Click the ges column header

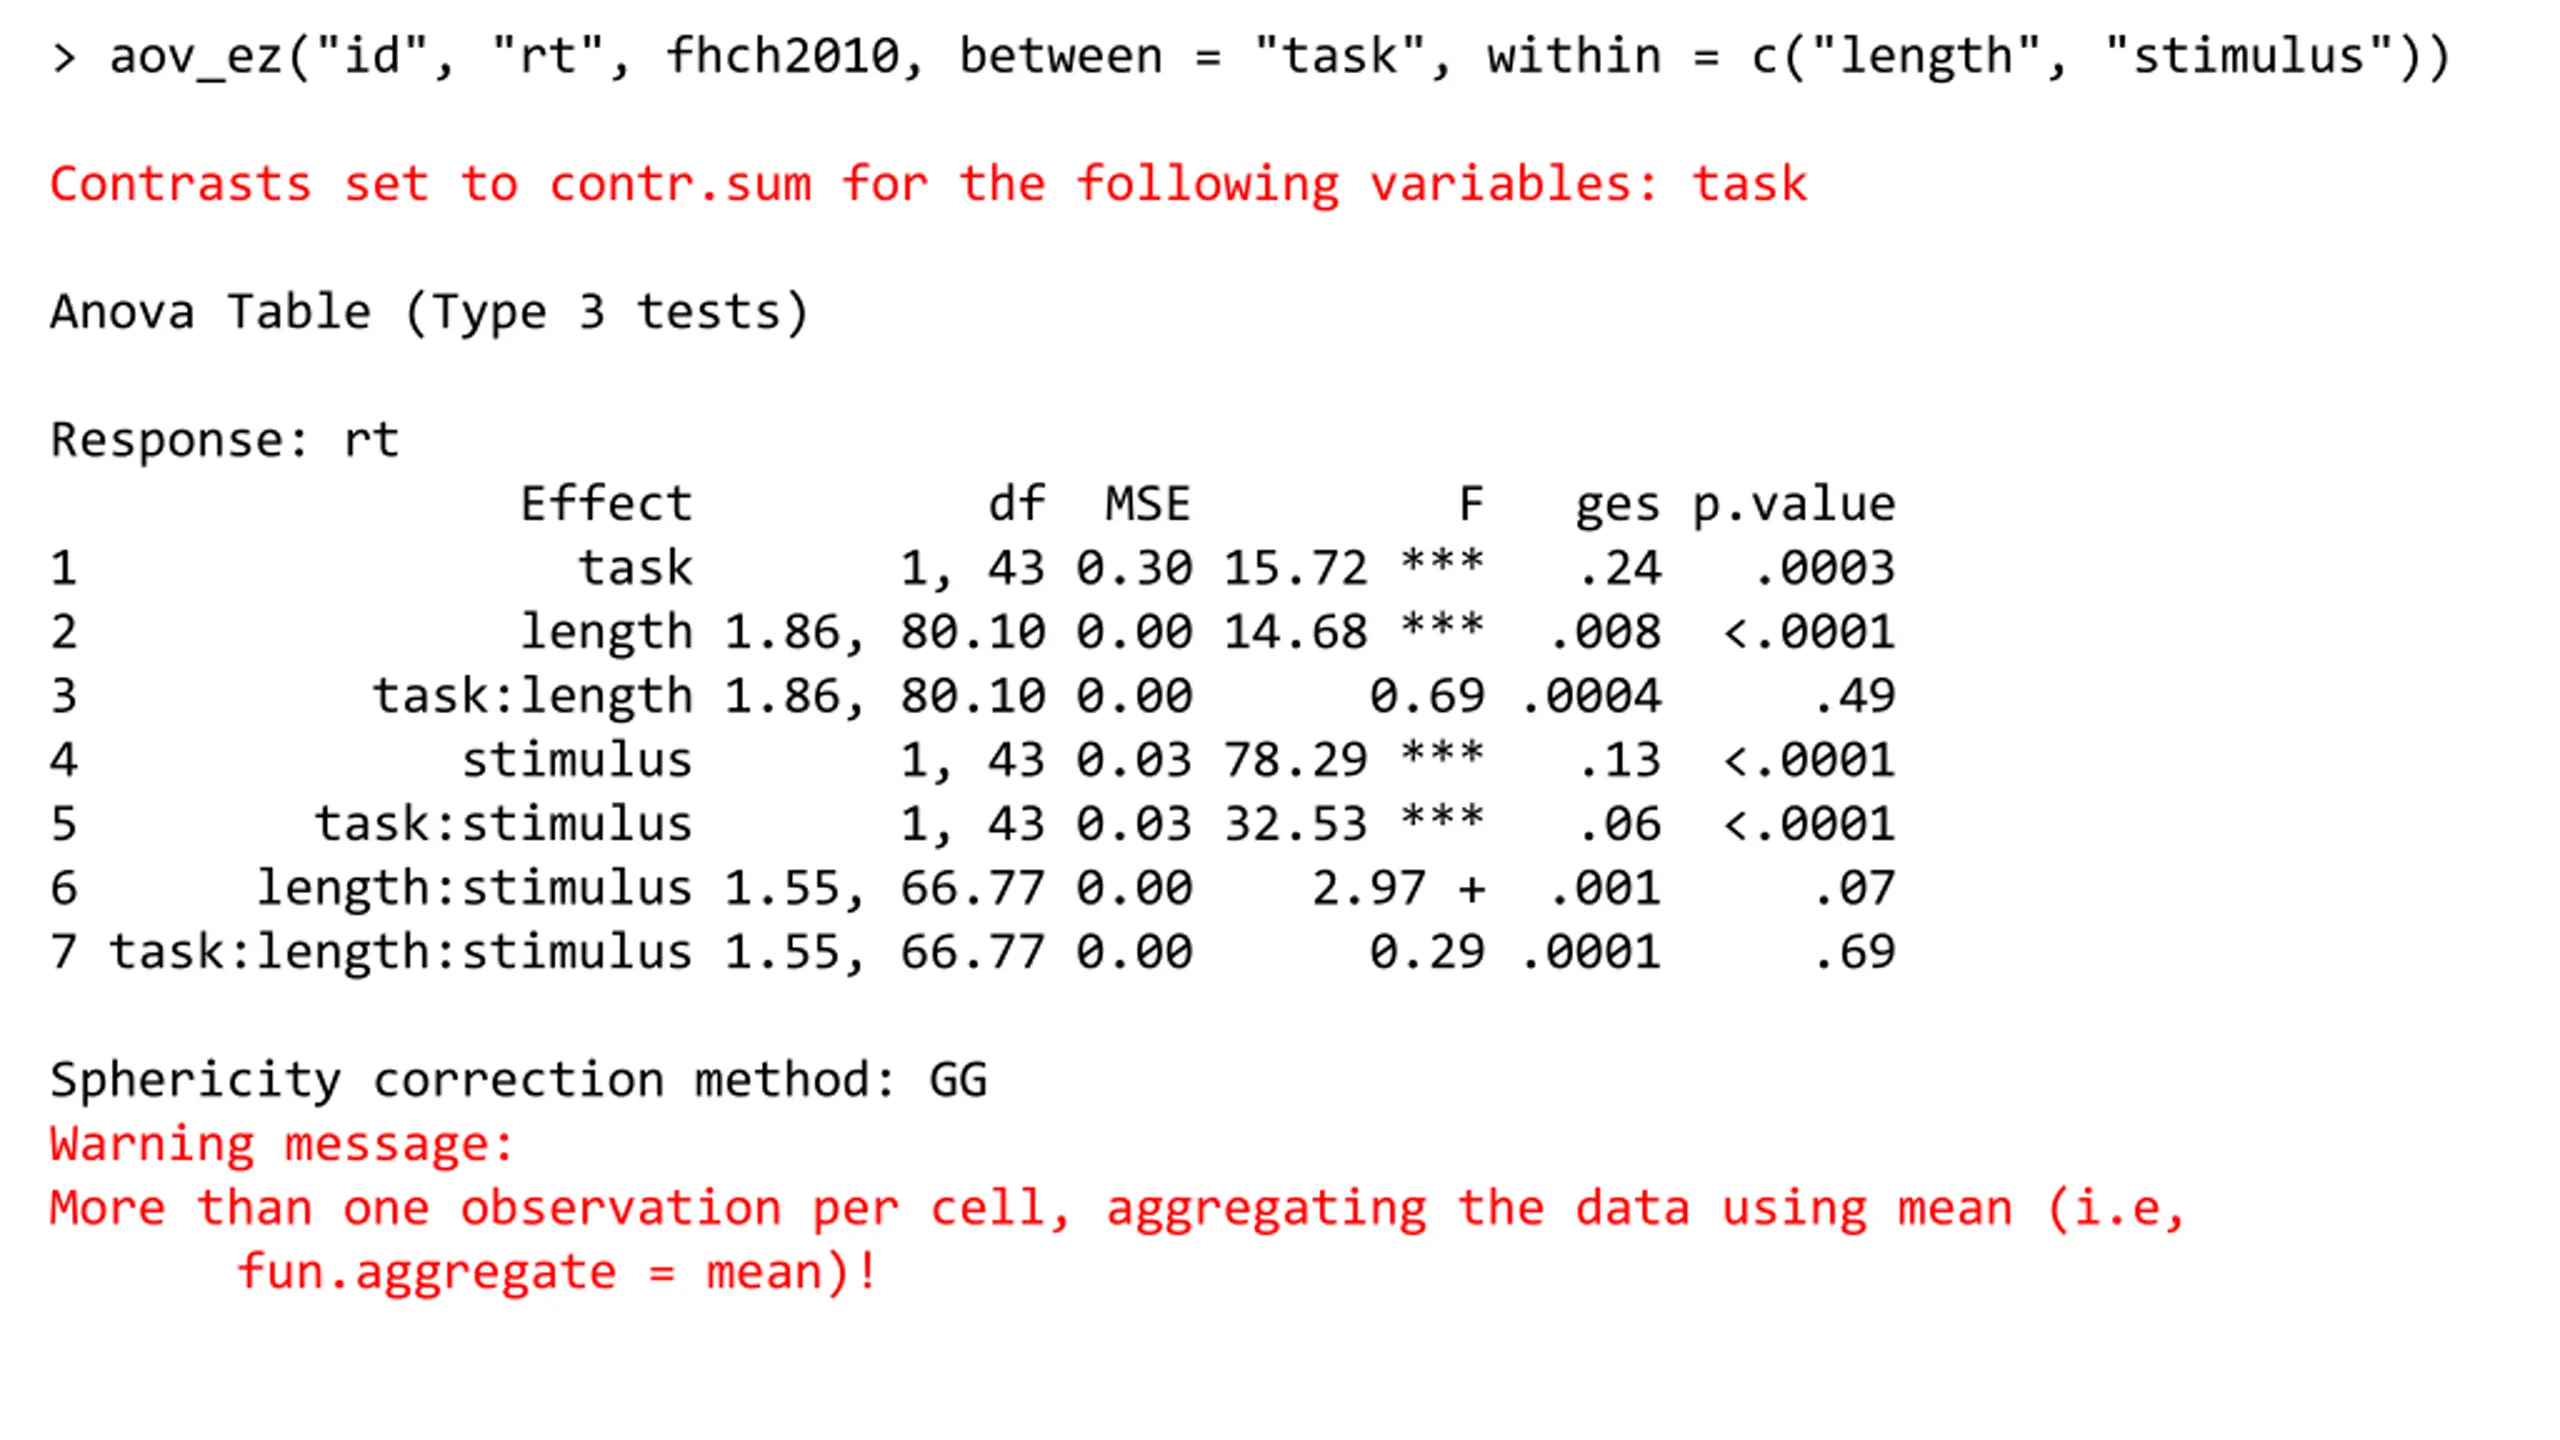pyautogui.click(x=1618, y=506)
